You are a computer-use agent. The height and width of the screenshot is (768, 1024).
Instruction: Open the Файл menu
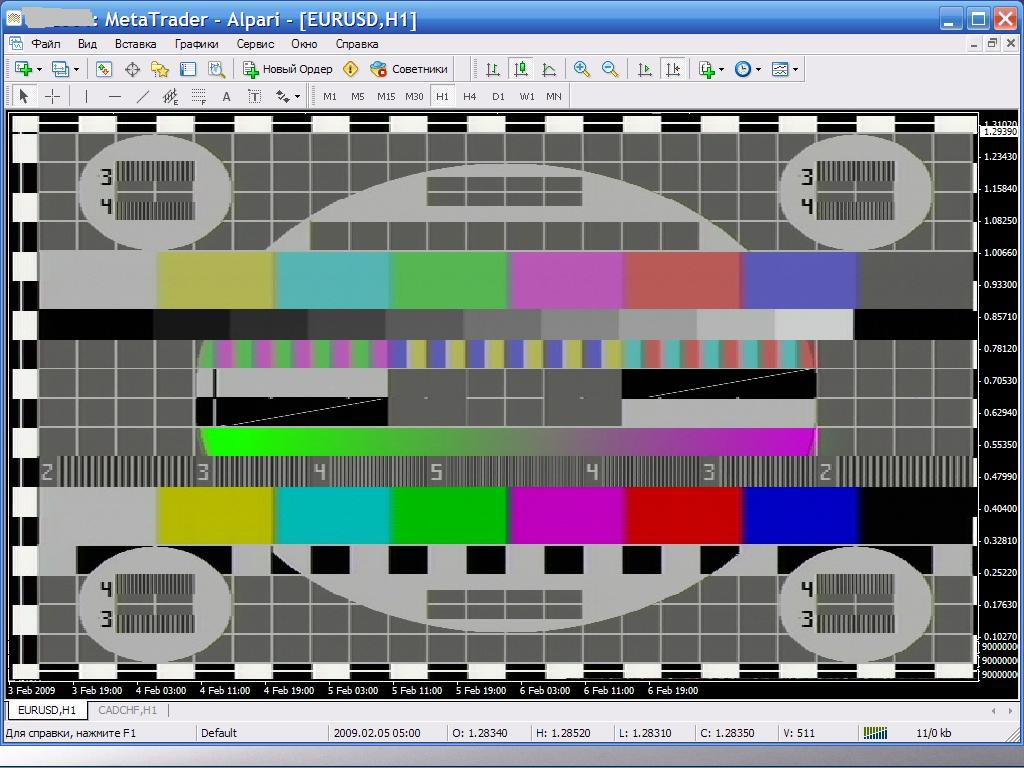point(46,44)
